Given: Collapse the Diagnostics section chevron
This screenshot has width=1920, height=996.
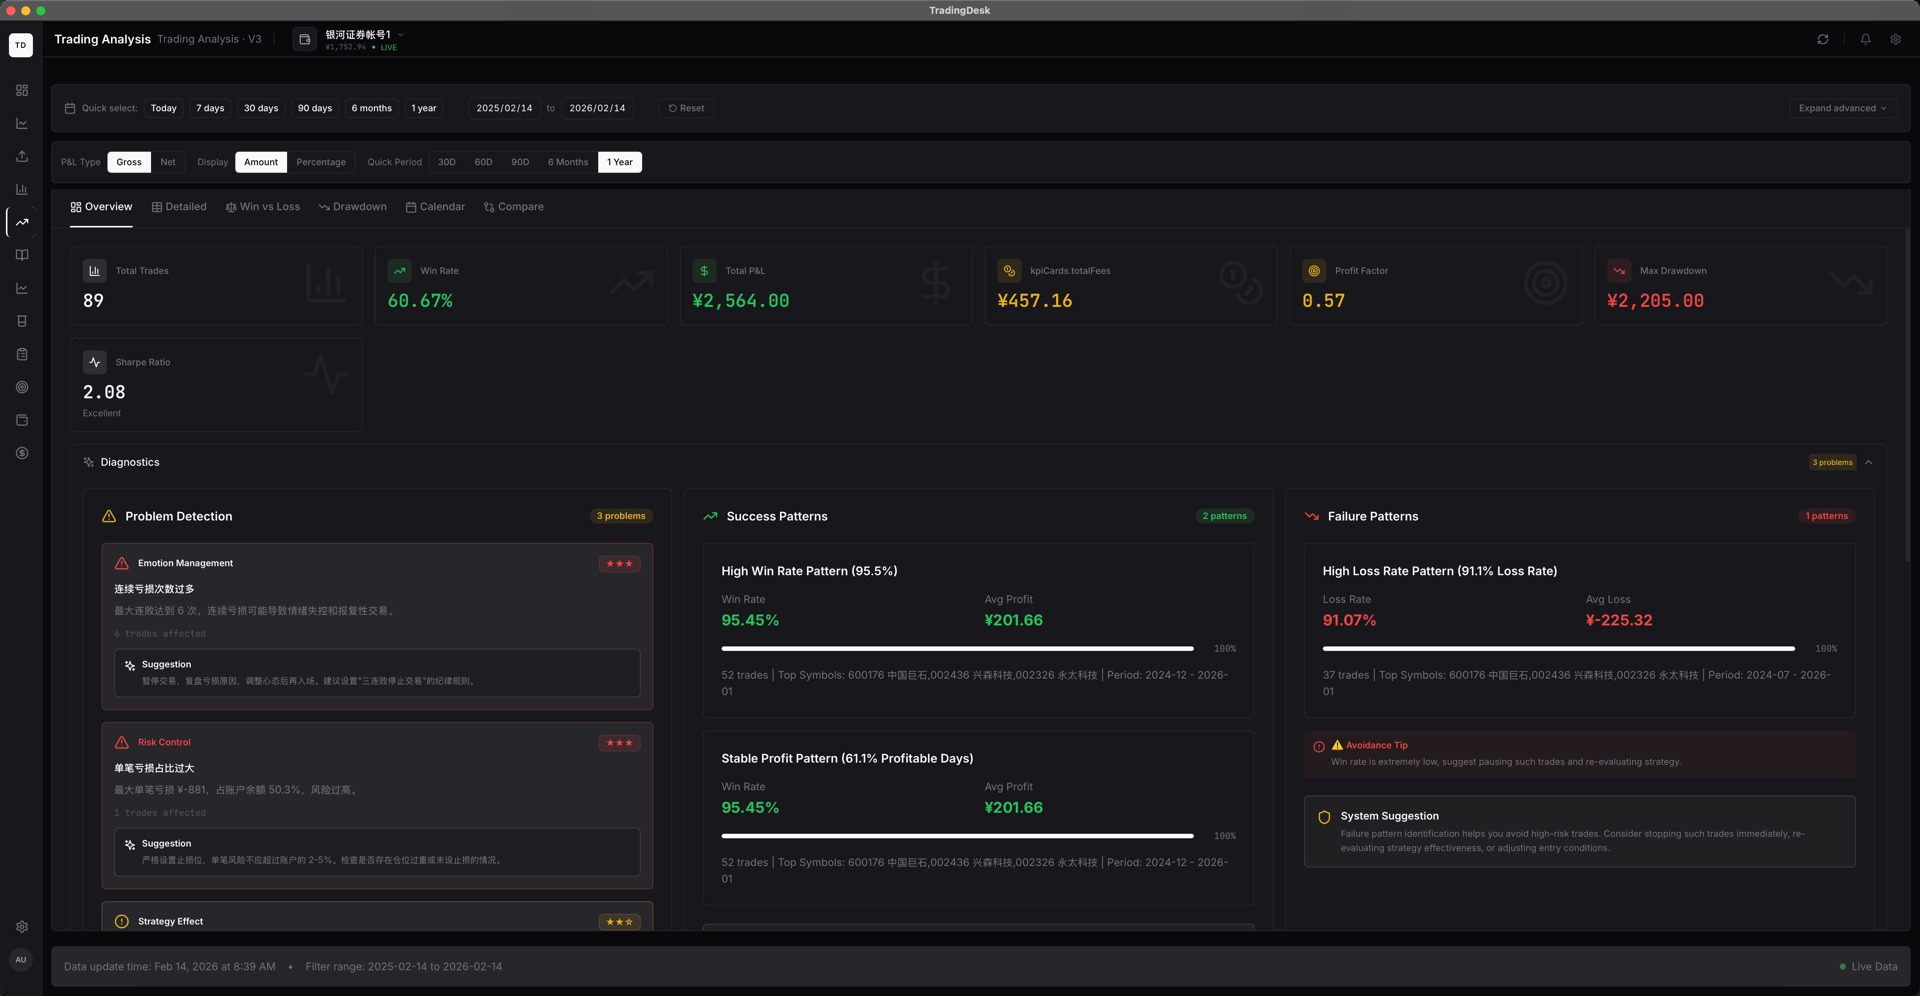Looking at the screenshot, I should point(1868,462).
